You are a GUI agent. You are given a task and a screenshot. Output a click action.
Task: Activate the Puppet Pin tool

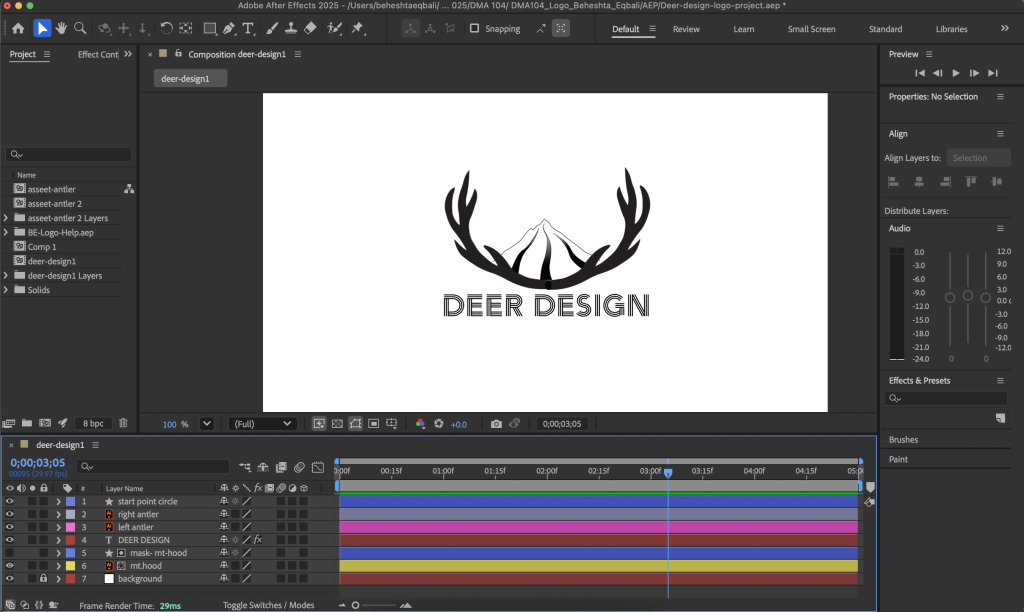coord(357,28)
